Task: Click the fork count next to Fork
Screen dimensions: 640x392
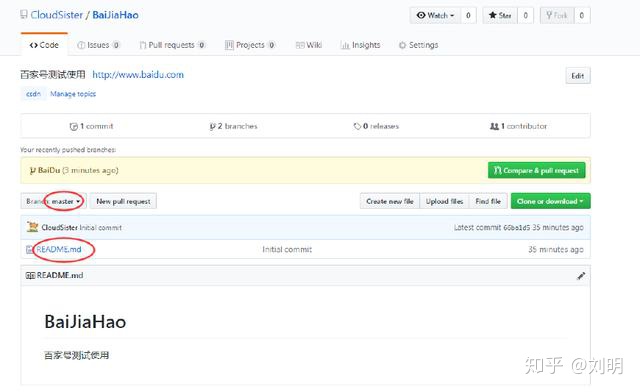Action: click(582, 16)
